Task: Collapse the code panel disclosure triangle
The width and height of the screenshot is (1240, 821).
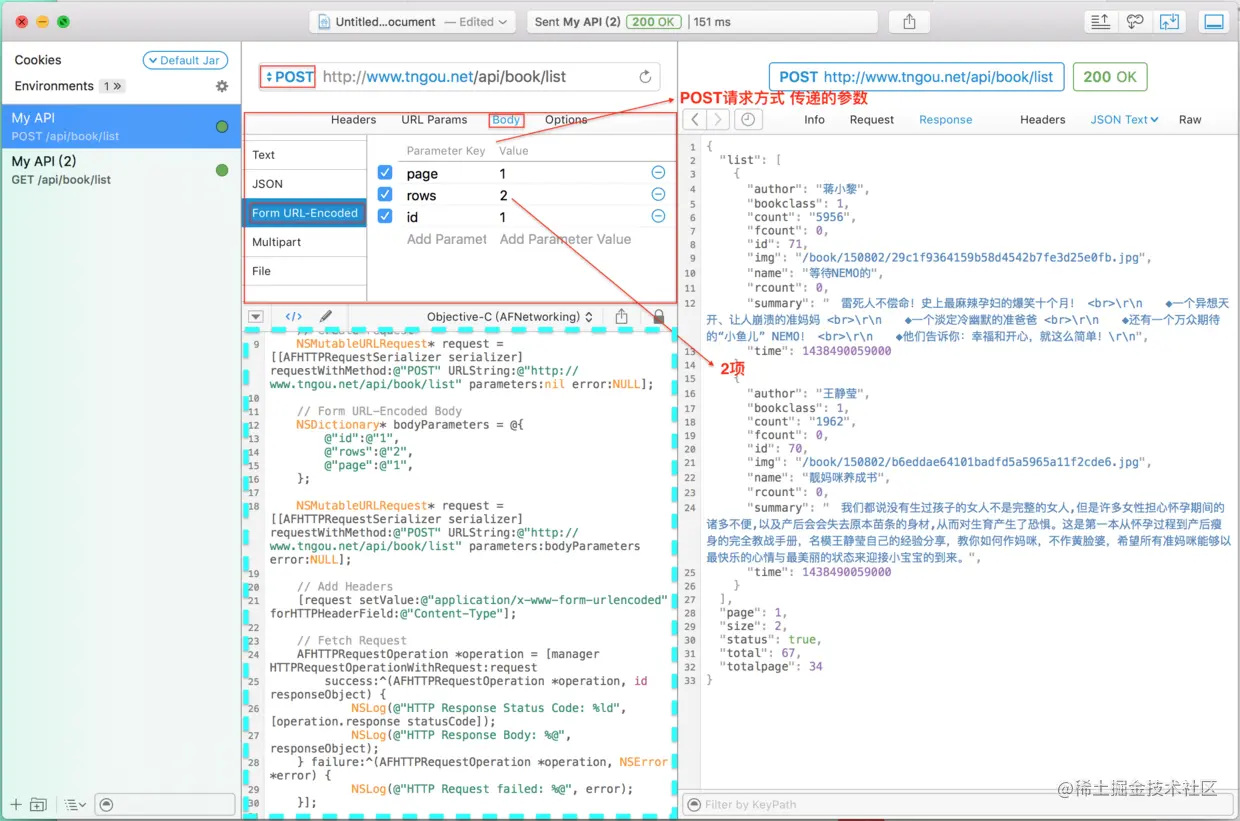Action: coord(256,316)
